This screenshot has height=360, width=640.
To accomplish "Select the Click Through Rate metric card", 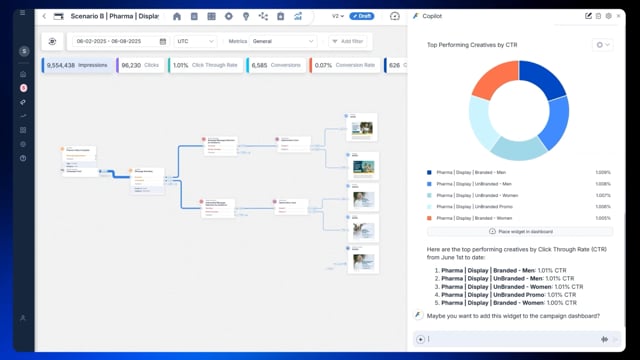I will tap(205, 65).
